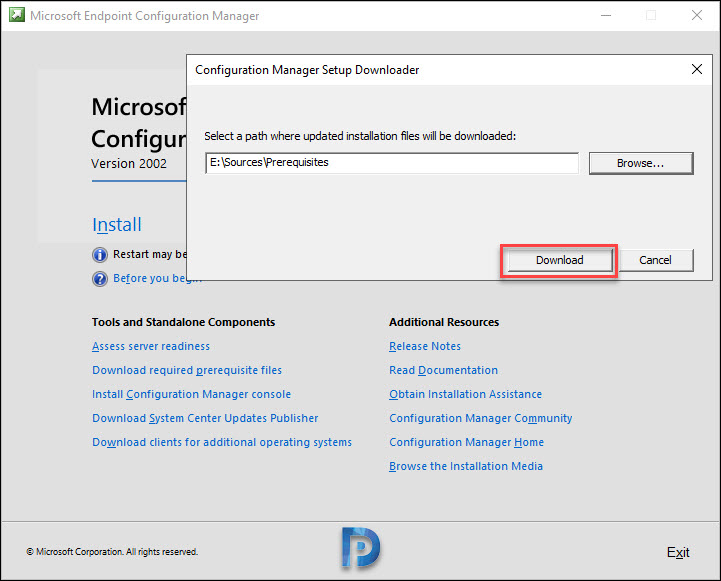Open Assess server readiness
Viewport: 721px width, 581px height.
pyautogui.click(x=151, y=346)
